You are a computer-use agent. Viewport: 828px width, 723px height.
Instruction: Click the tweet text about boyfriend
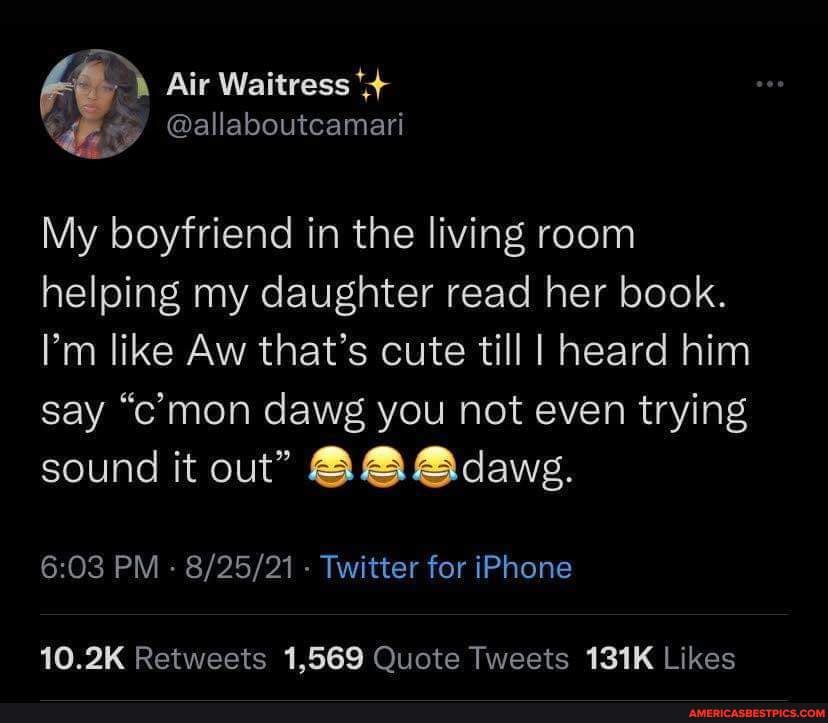coord(396,351)
